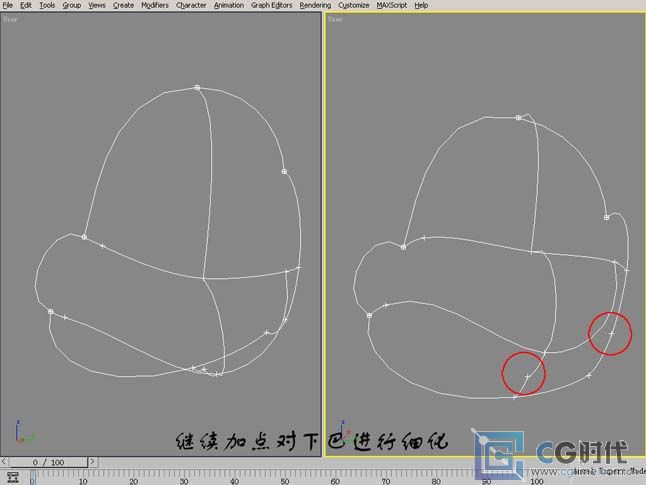This screenshot has height=485, width=646.
Task: Open the Group menu
Action: pyautogui.click(x=72, y=5)
